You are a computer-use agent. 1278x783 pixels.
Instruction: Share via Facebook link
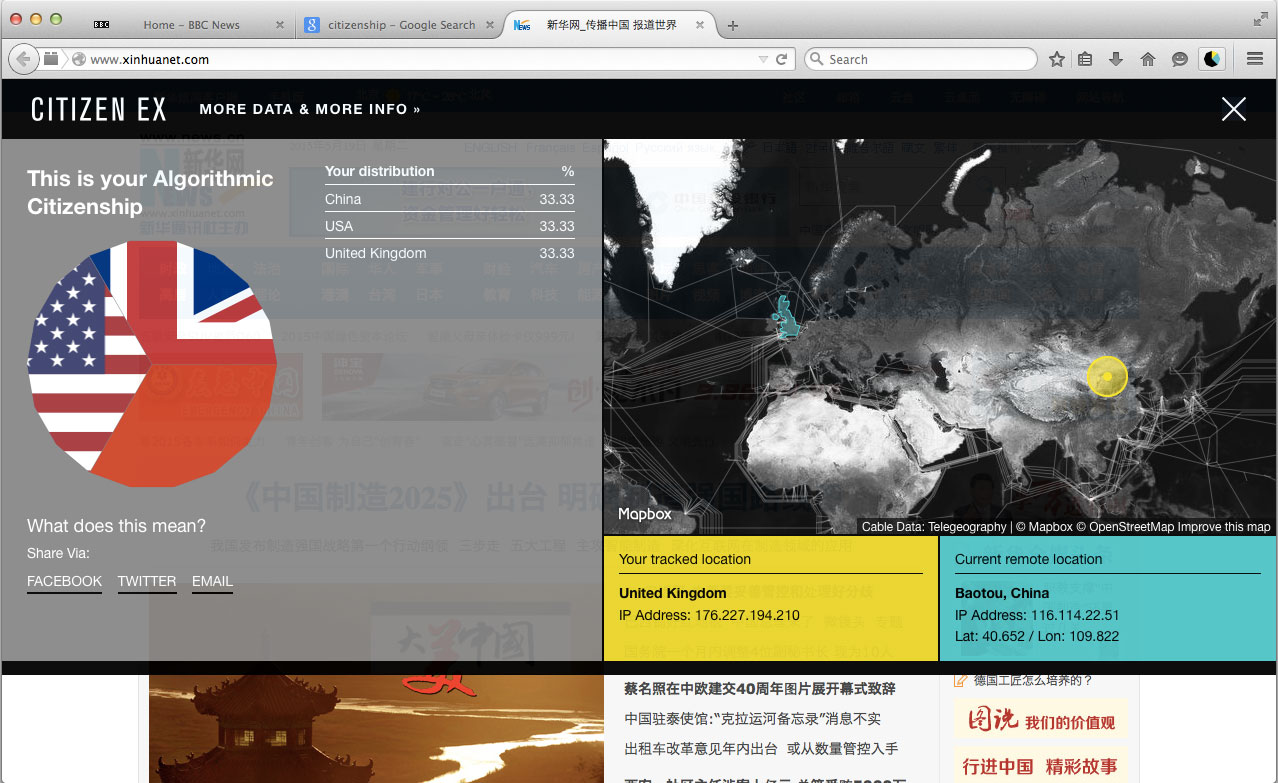[64, 581]
